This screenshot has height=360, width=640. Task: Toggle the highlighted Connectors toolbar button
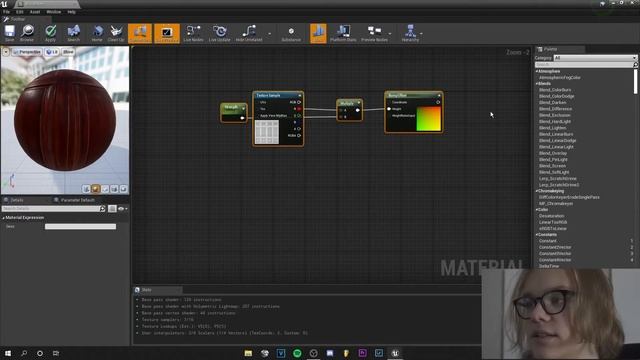coord(140,33)
